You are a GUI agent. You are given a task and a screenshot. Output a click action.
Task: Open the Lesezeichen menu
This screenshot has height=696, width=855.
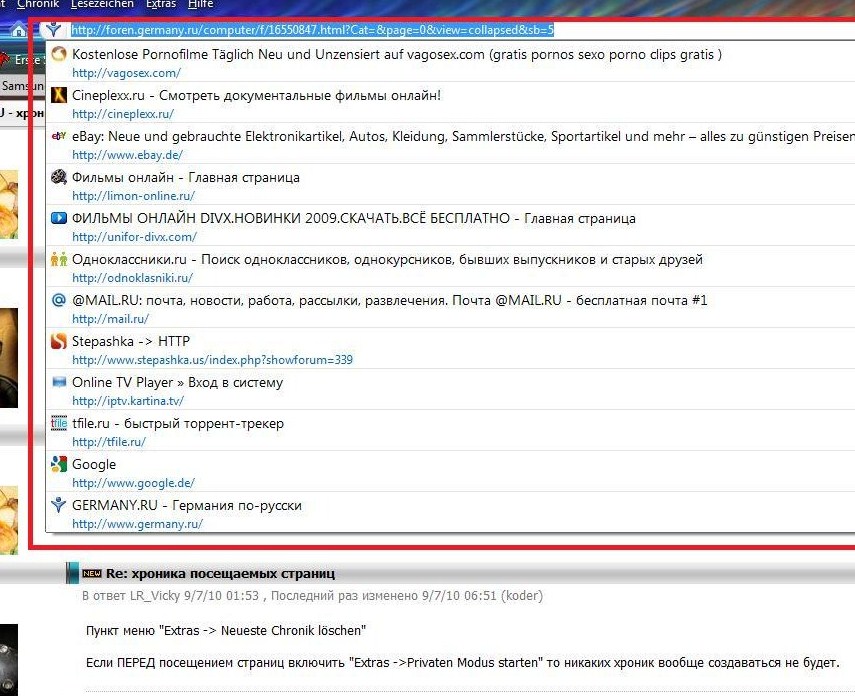click(102, 4)
